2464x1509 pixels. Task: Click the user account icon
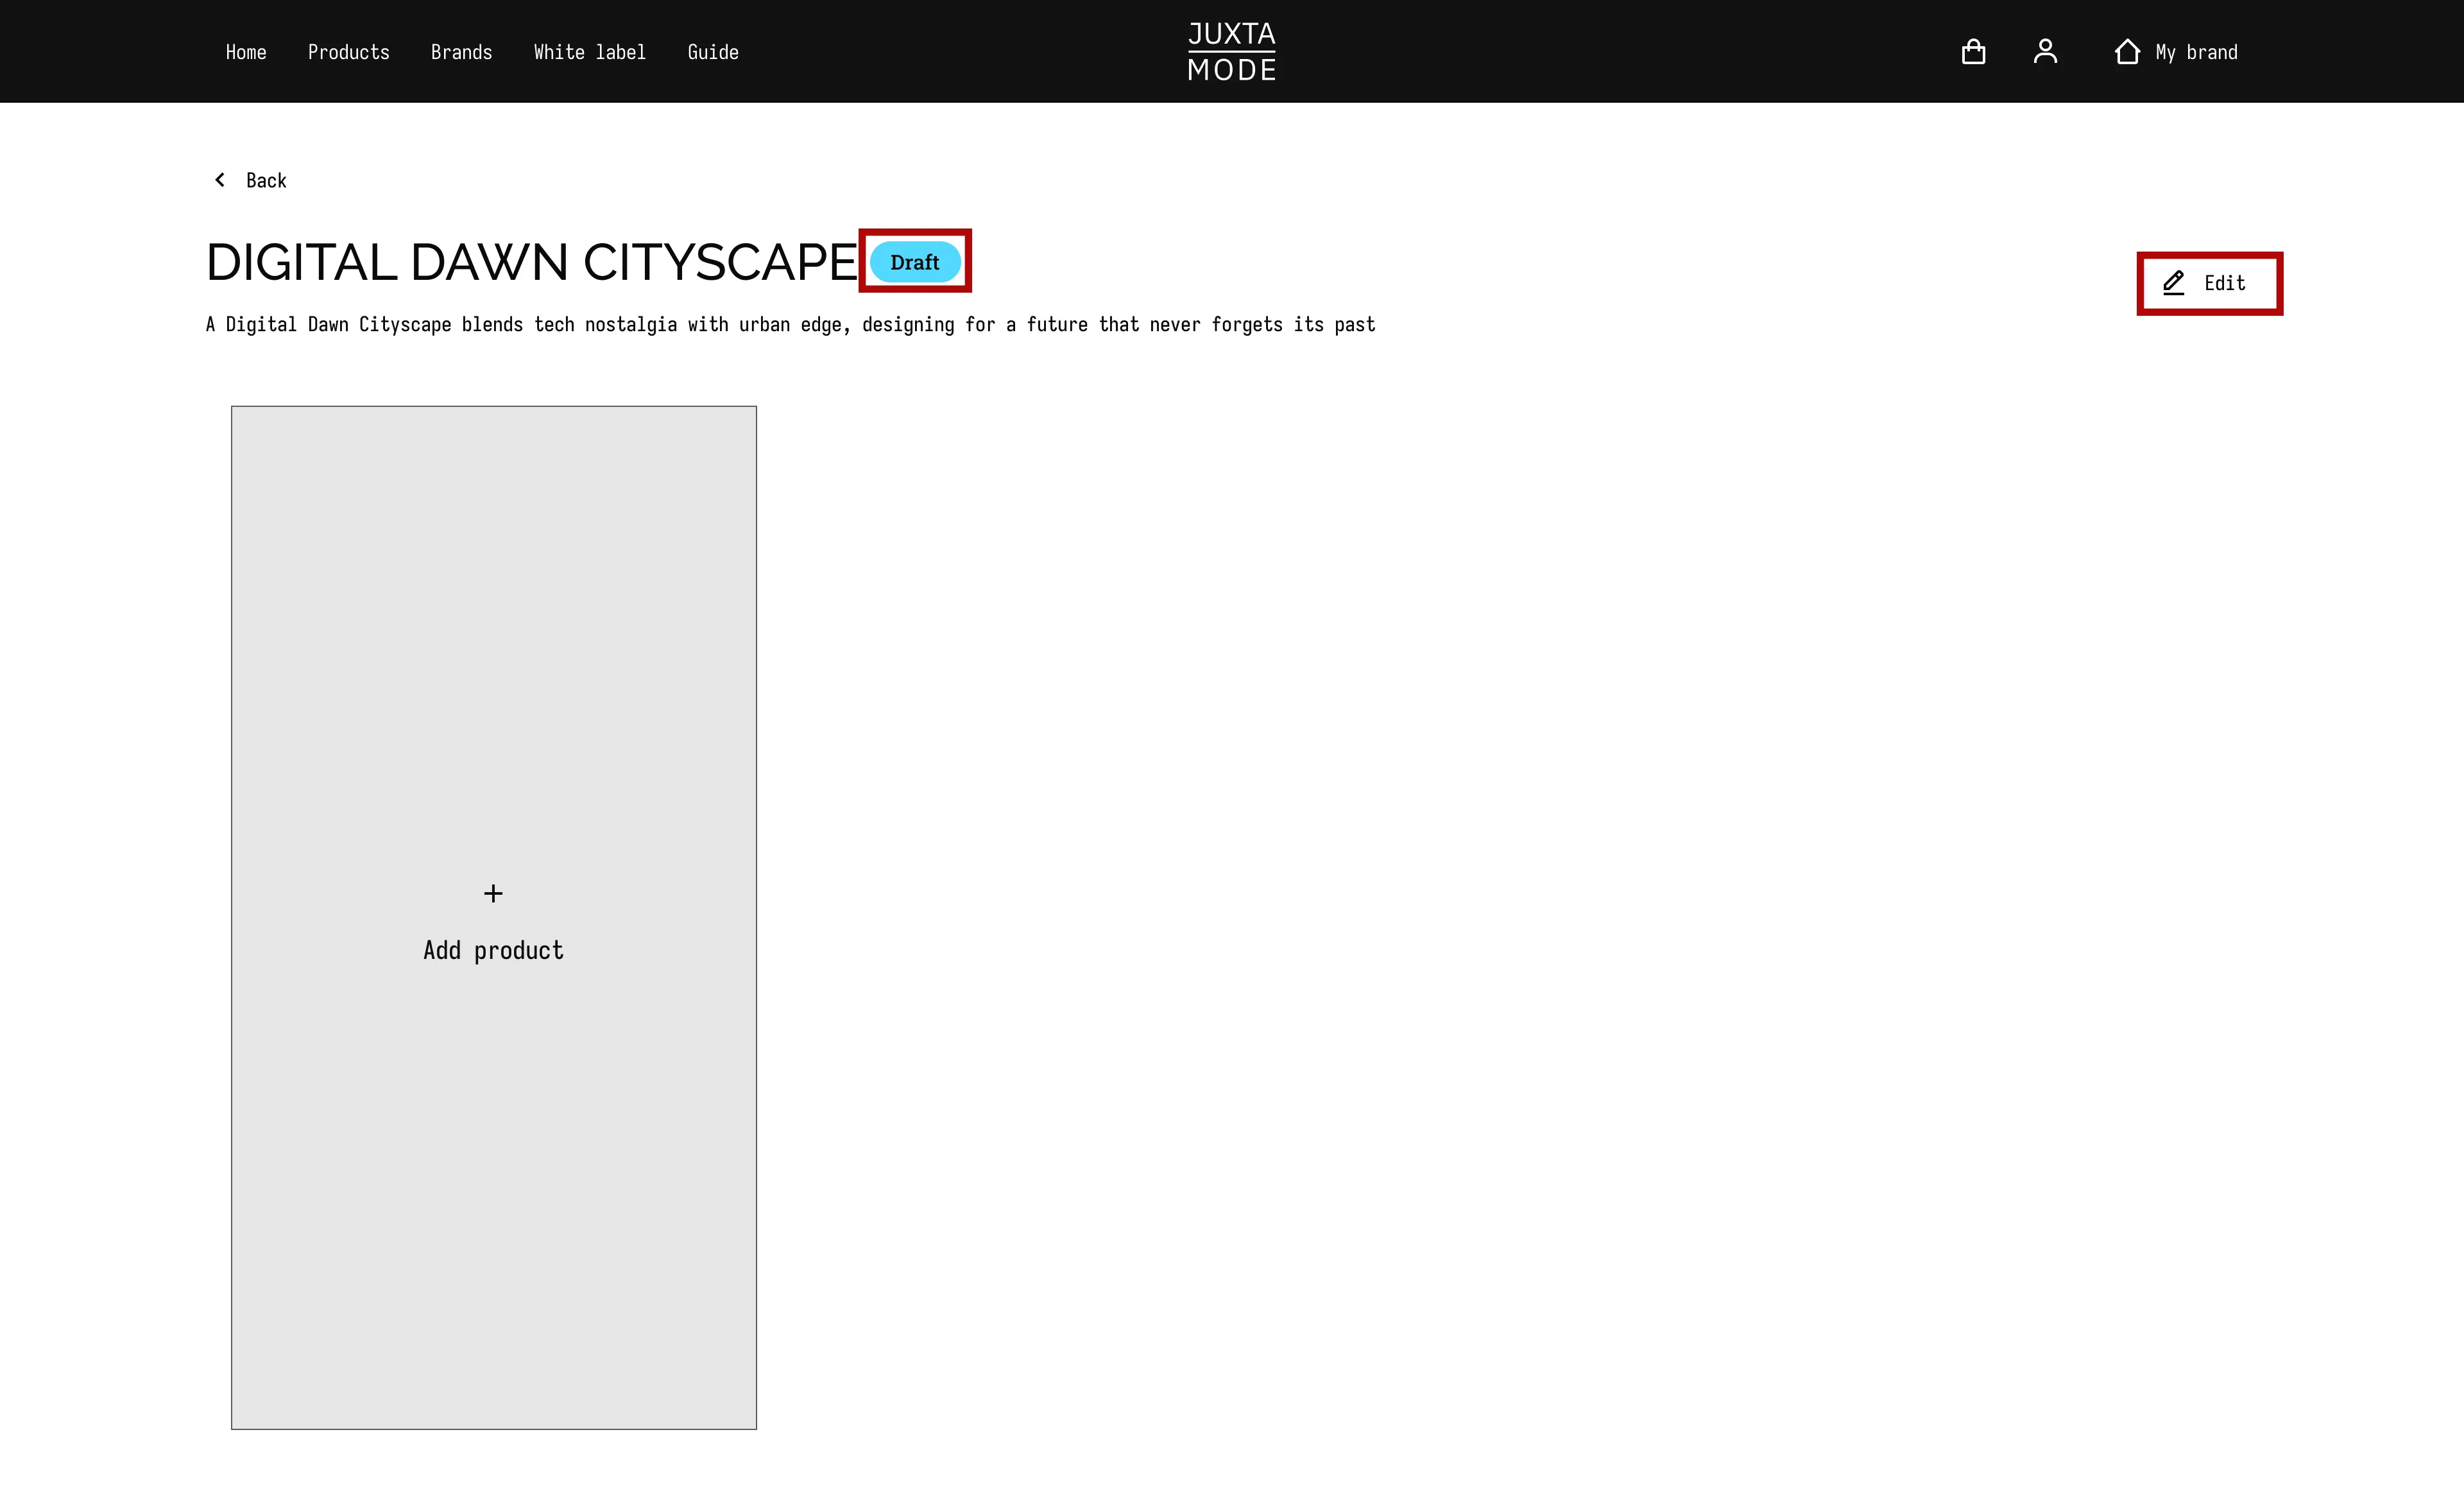point(2045,52)
